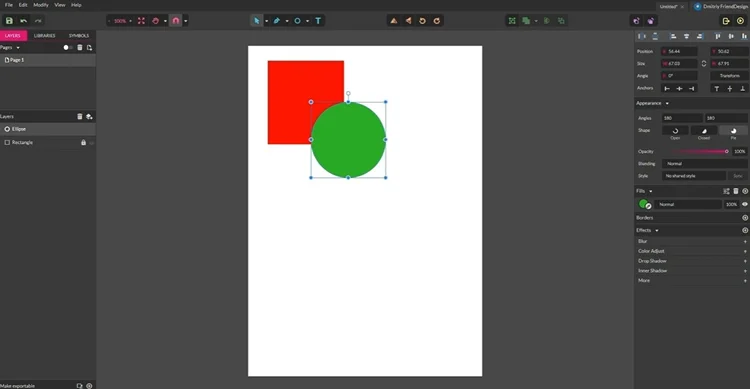Flip the selection vertically
The width and height of the screenshot is (750, 389).
point(394,21)
